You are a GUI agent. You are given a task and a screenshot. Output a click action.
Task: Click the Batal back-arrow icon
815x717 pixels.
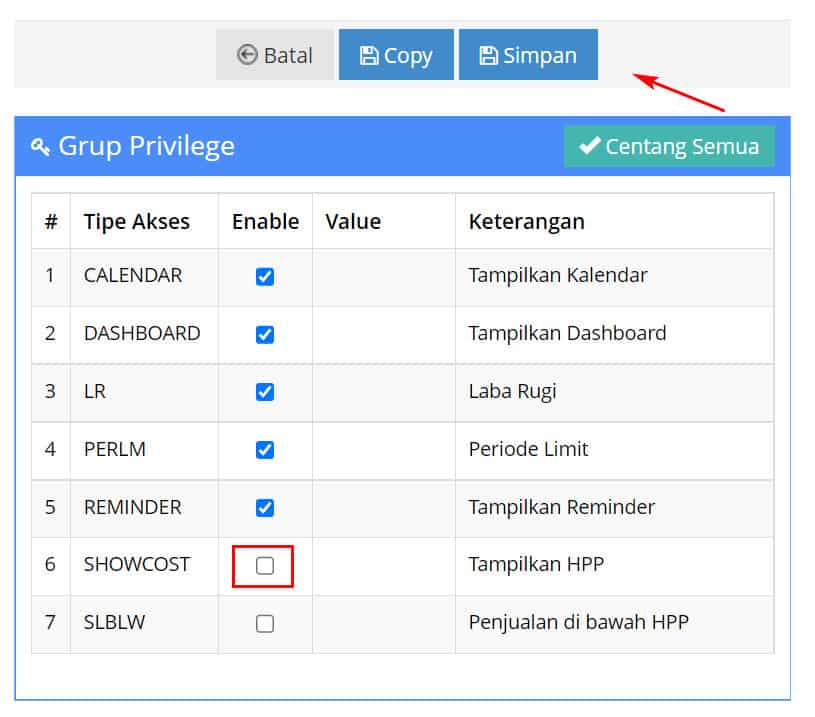pyautogui.click(x=247, y=55)
